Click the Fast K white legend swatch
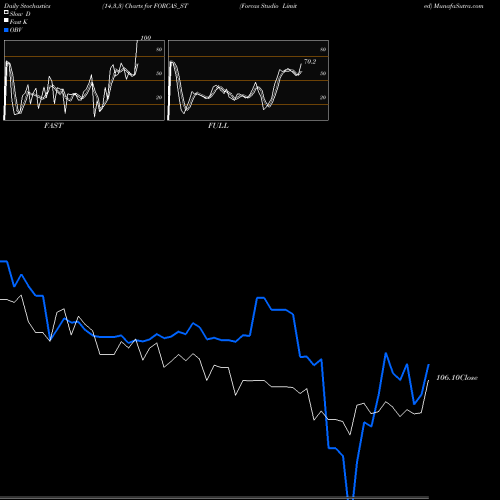This screenshot has width=500, height=500. coord(6,21)
